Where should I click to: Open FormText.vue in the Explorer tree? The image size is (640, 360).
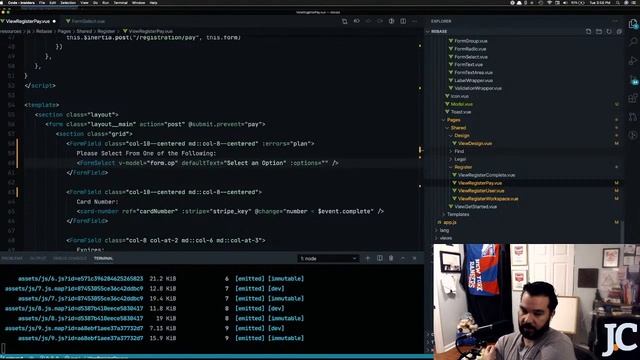click(x=468, y=64)
